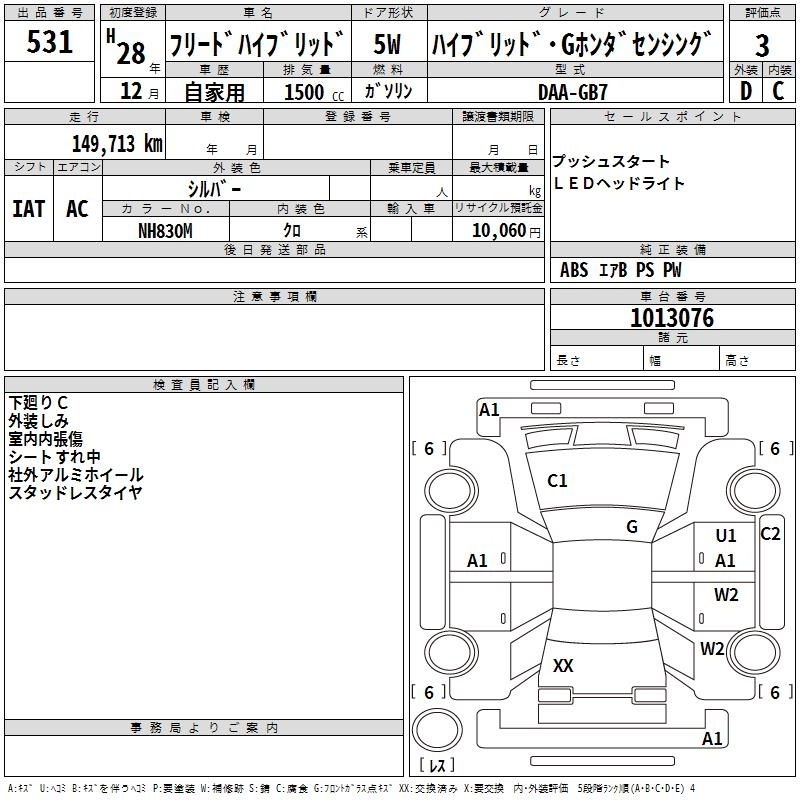Click the IAT shift type cell
The image size is (800, 800).
pos(28,208)
